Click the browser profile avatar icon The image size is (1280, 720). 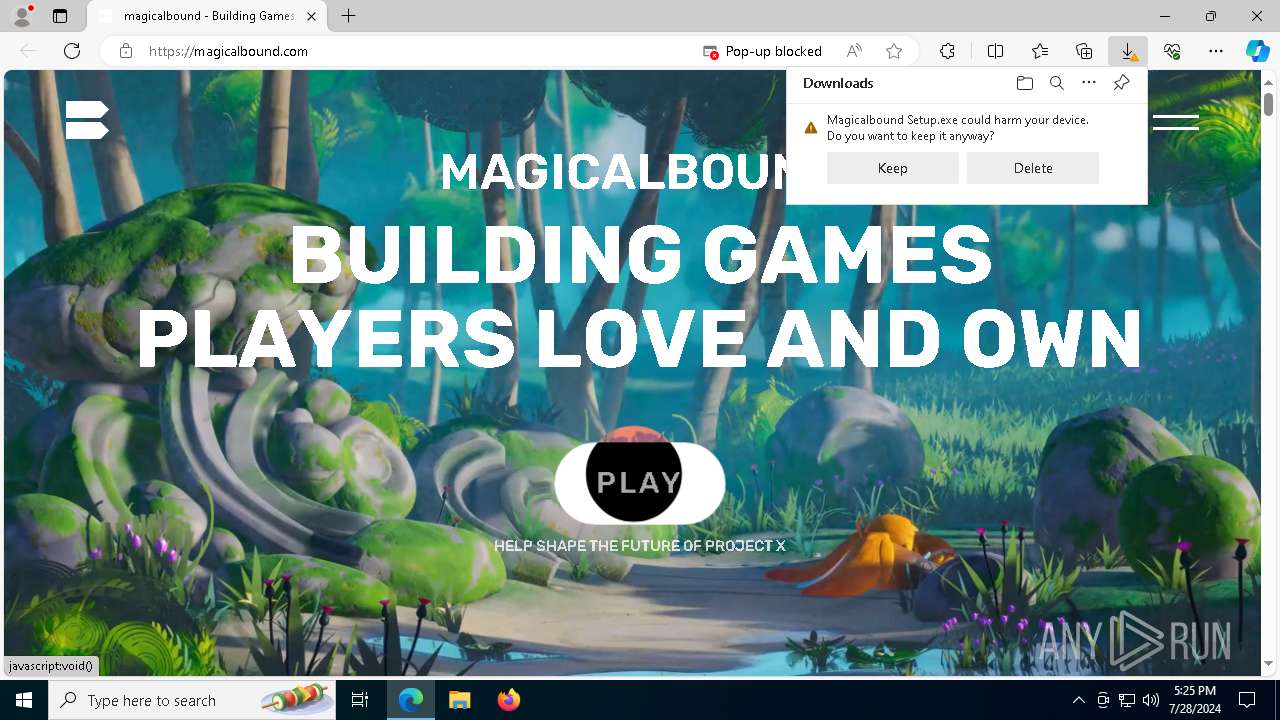pos(22,16)
